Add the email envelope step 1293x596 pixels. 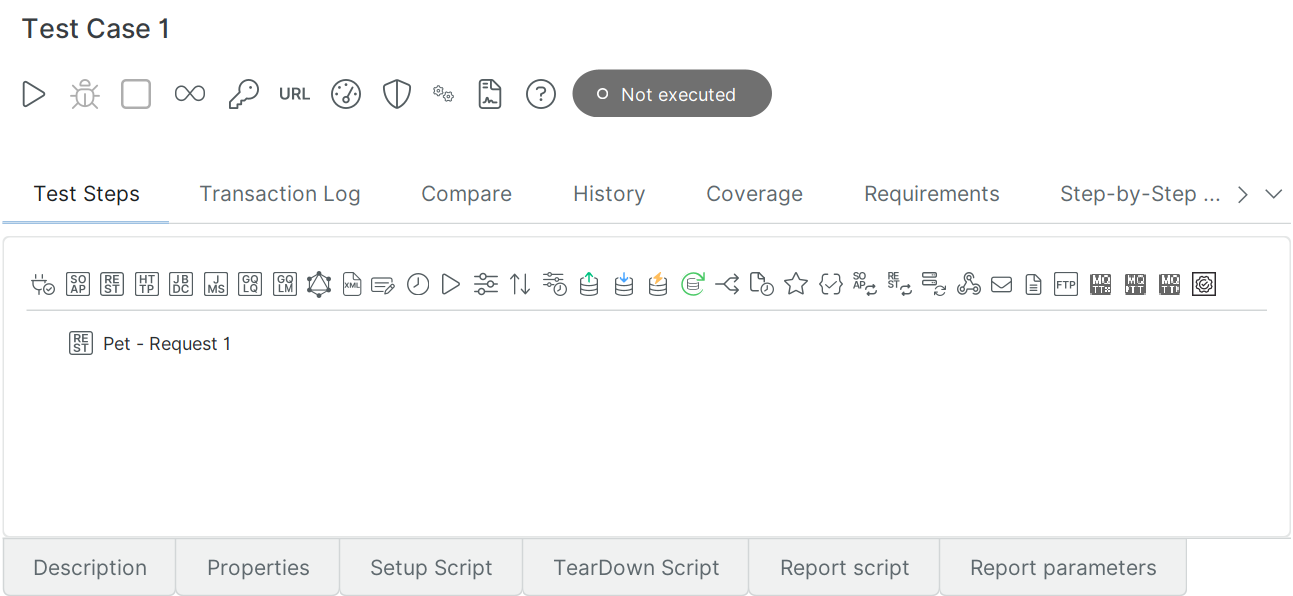1001,285
